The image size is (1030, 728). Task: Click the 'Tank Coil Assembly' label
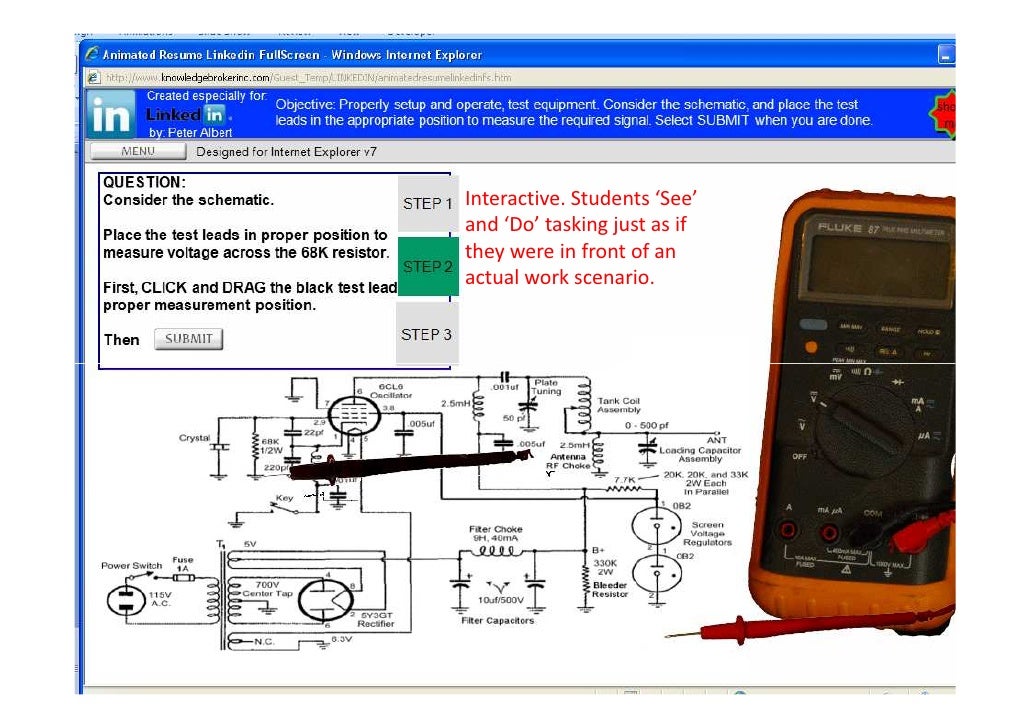point(618,405)
